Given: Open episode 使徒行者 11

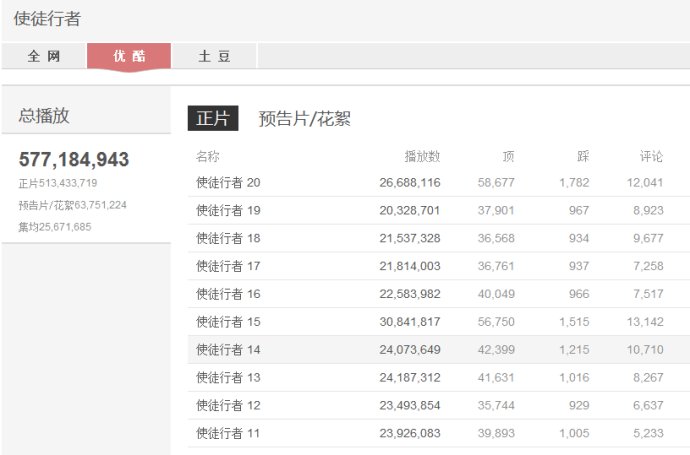Looking at the screenshot, I should pos(228,433).
